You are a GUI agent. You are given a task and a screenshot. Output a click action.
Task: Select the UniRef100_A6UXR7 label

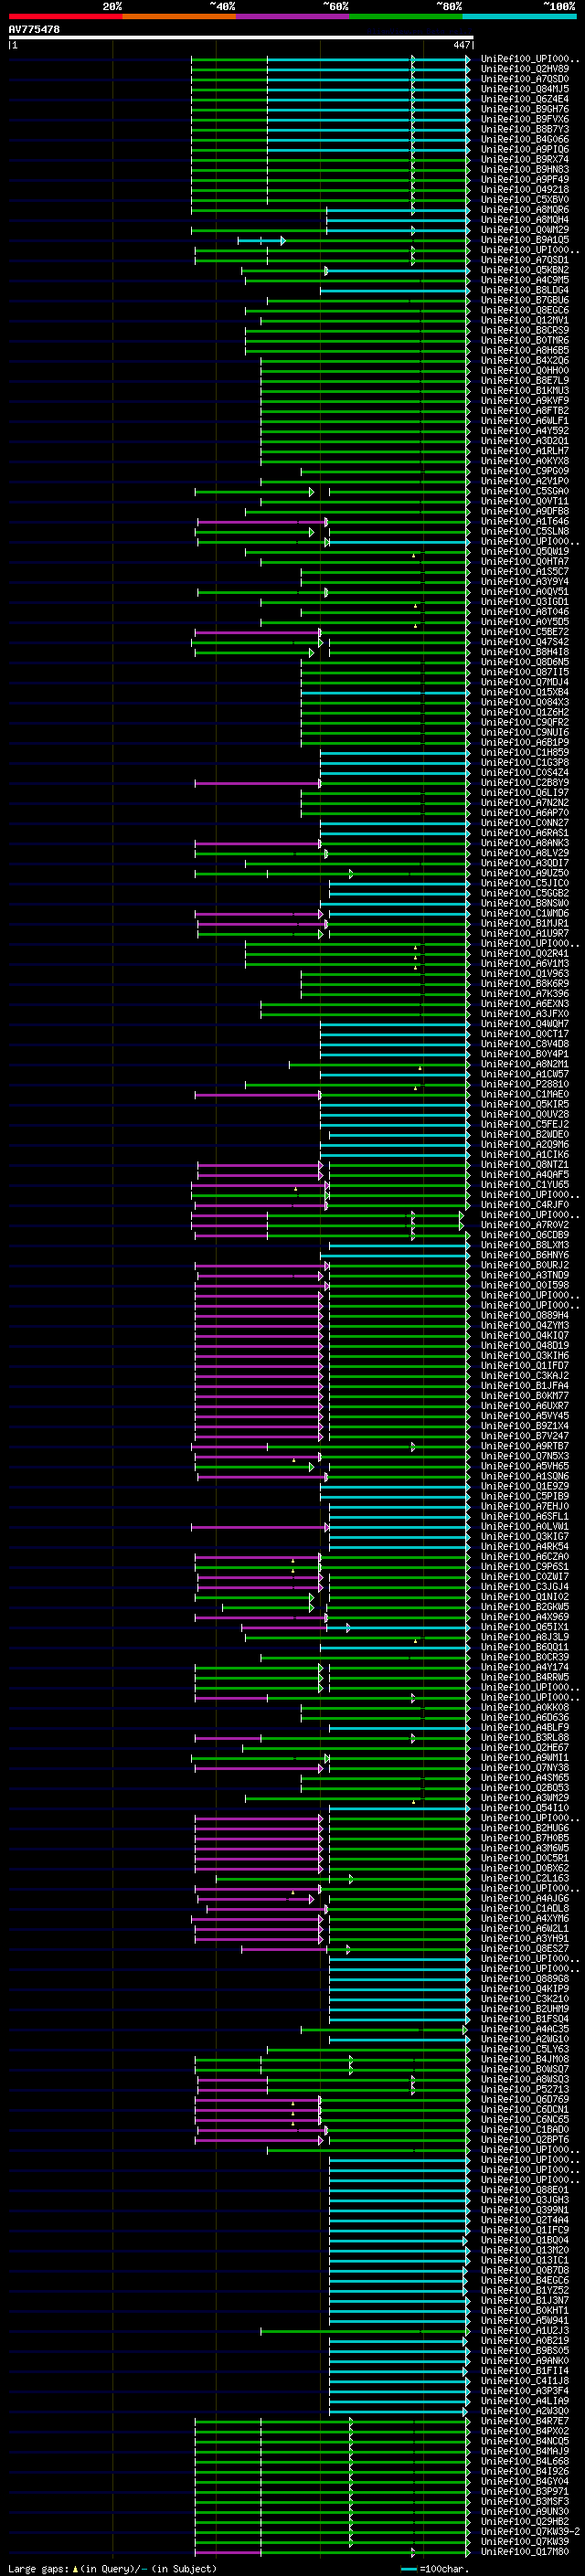pos(525,1406)
